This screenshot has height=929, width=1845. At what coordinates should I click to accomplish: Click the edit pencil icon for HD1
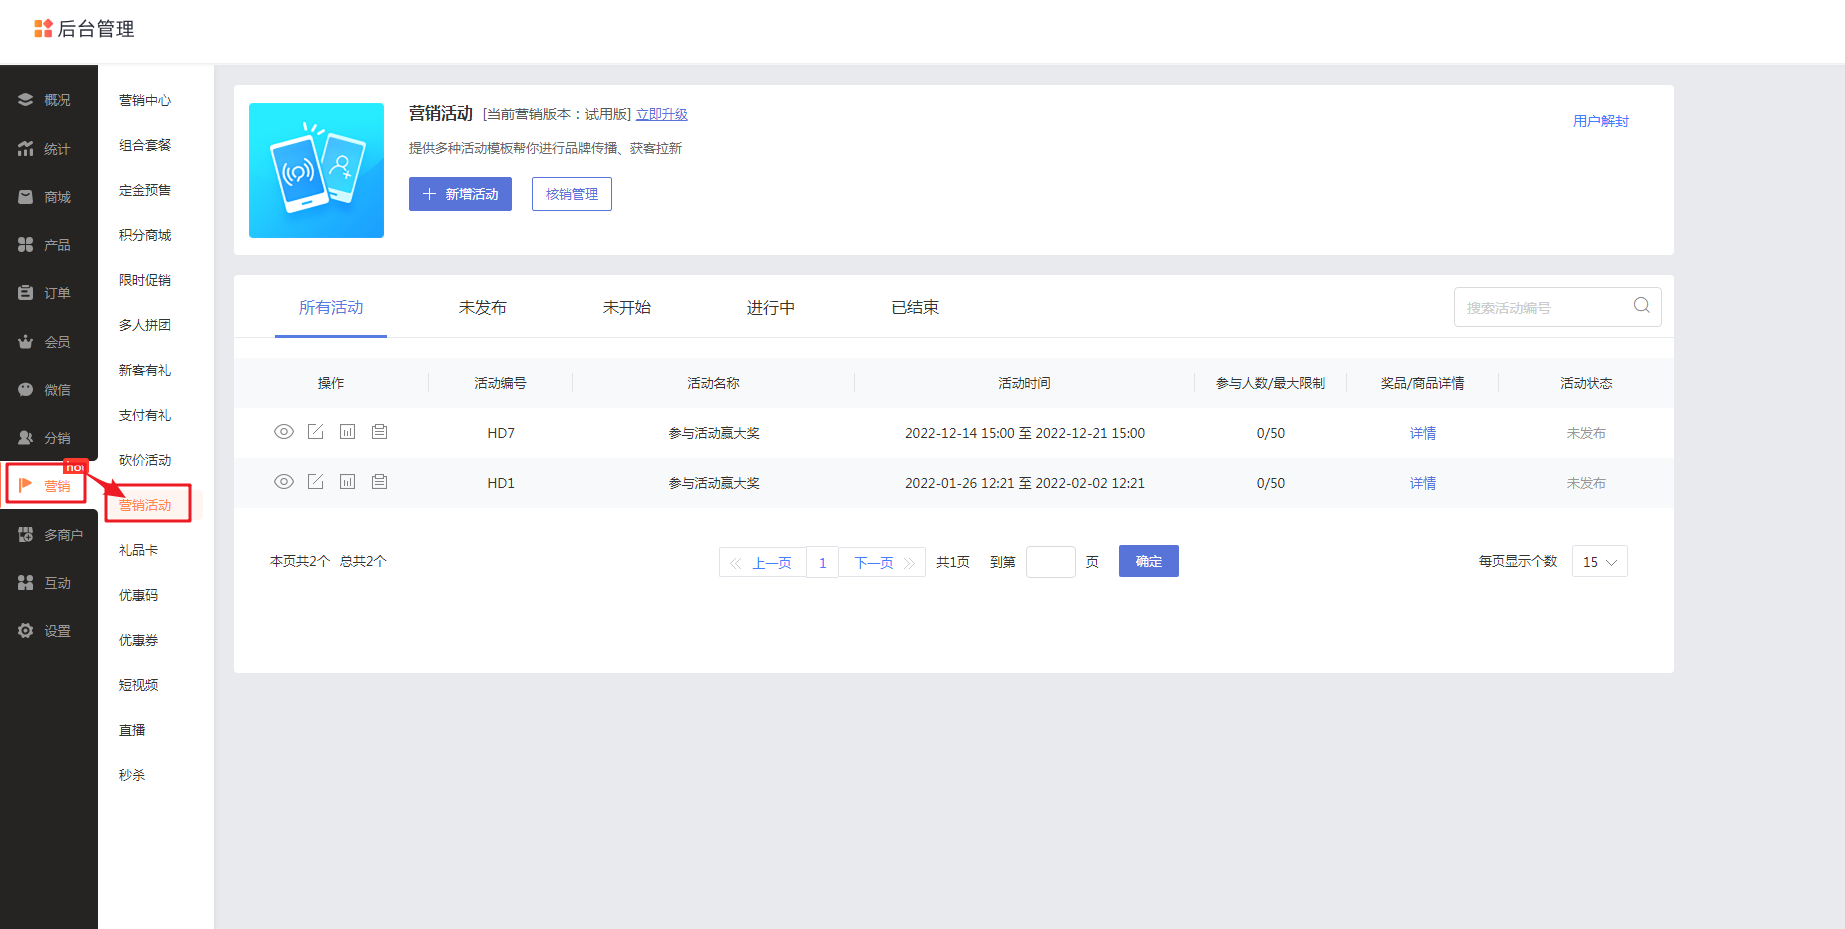click(316, 482)
